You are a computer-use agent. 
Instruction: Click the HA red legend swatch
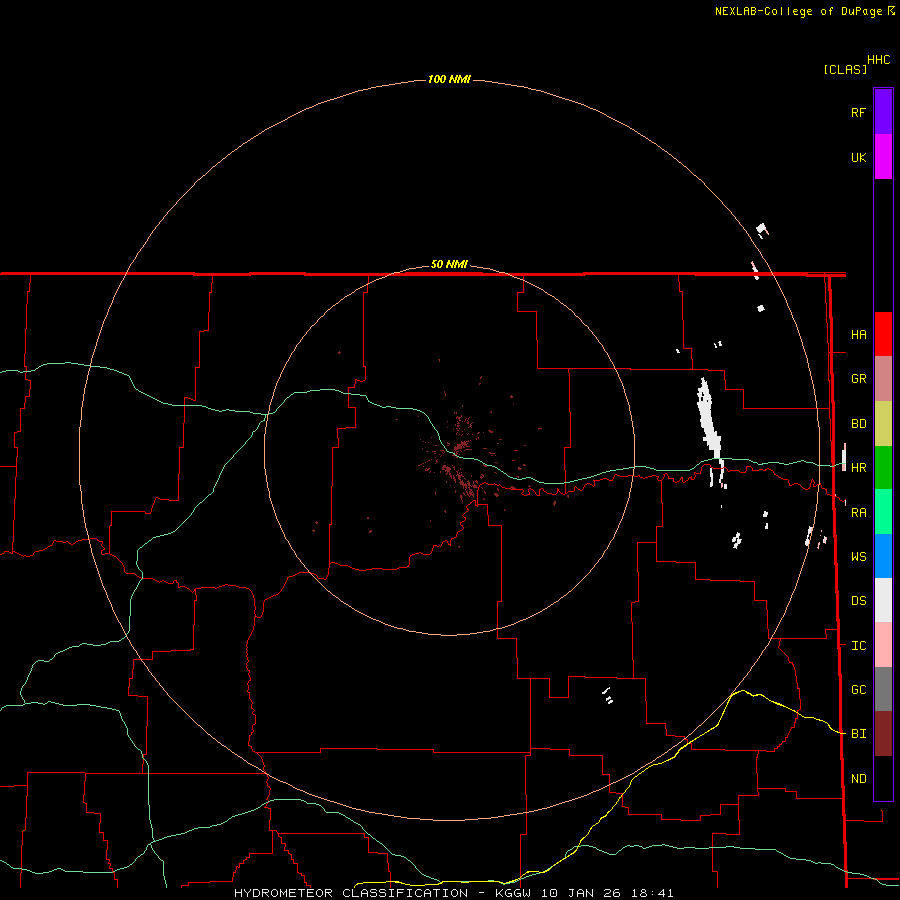click(883, 334)
